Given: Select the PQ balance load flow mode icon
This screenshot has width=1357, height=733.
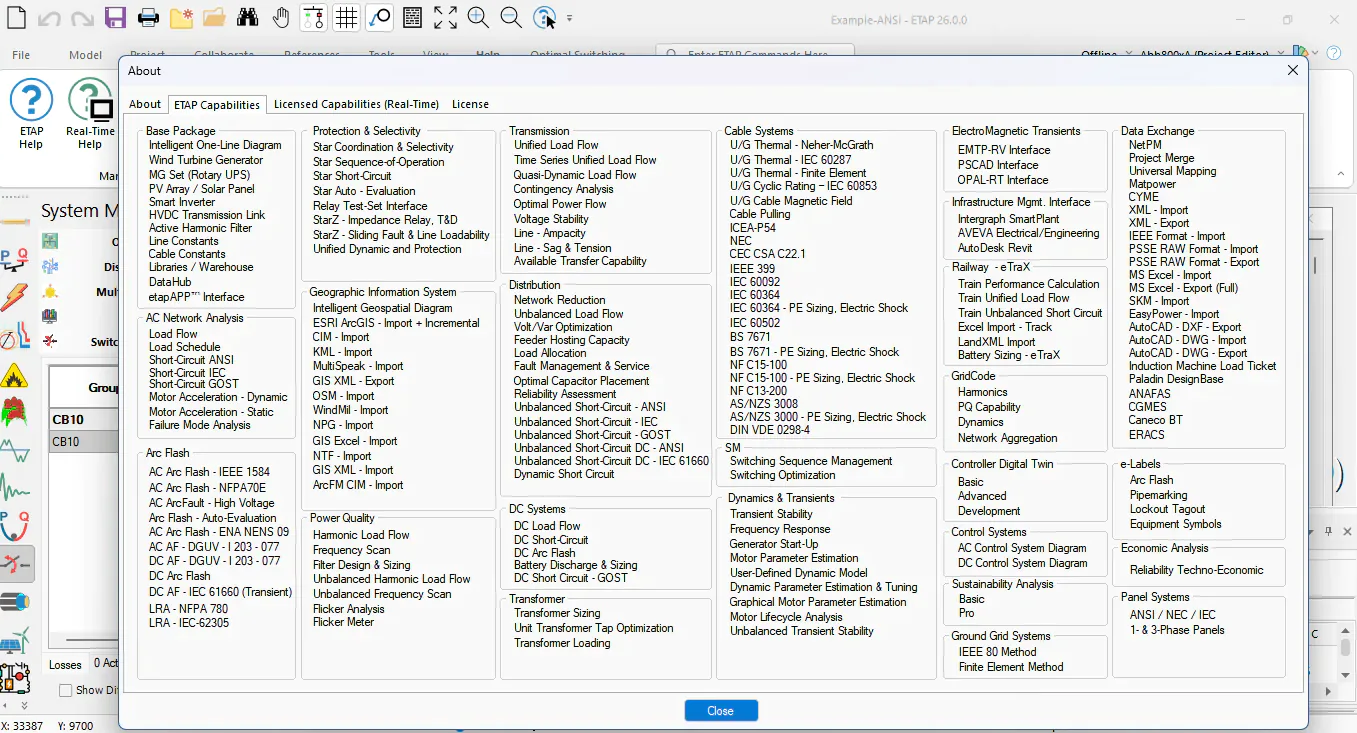Looking at the screenshot, I should coord(15,259).
